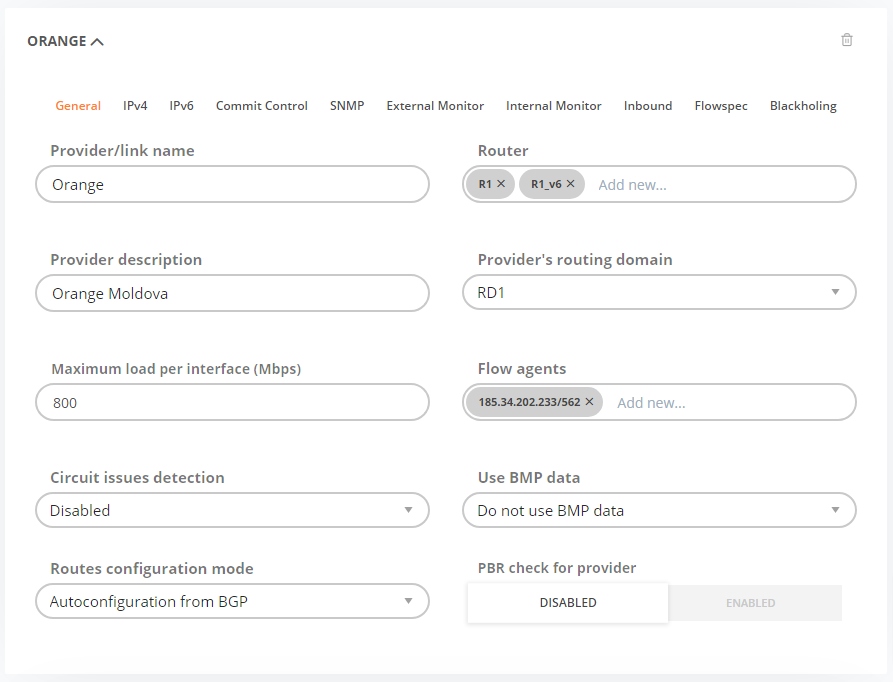Open the IPv6 tab

coord(182,106)
